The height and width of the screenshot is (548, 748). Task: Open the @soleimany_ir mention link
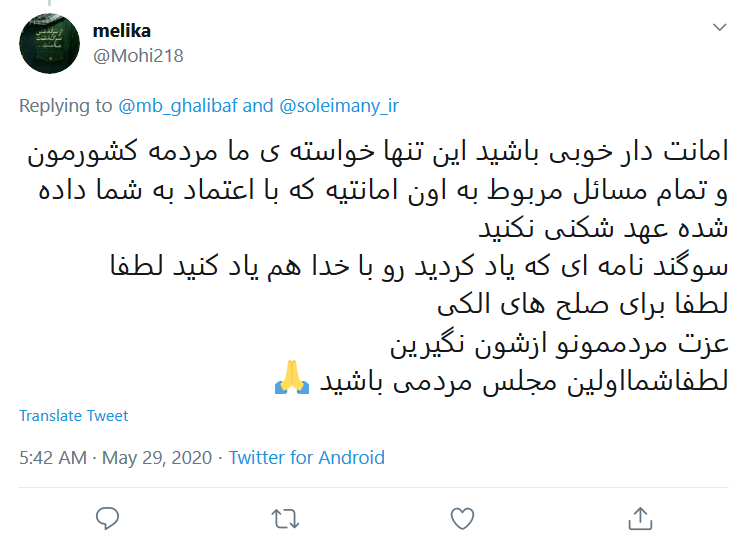tap(339, 105)
